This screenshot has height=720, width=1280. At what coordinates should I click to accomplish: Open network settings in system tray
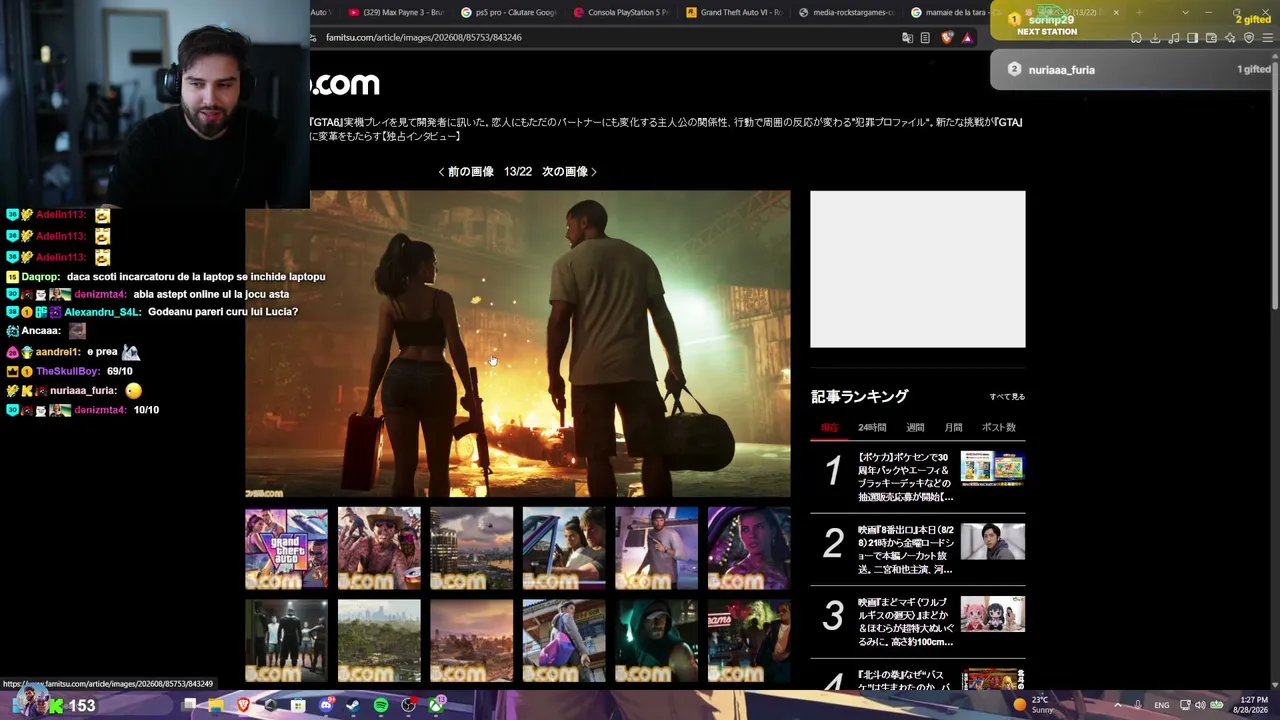click(x=1185, y=705)
